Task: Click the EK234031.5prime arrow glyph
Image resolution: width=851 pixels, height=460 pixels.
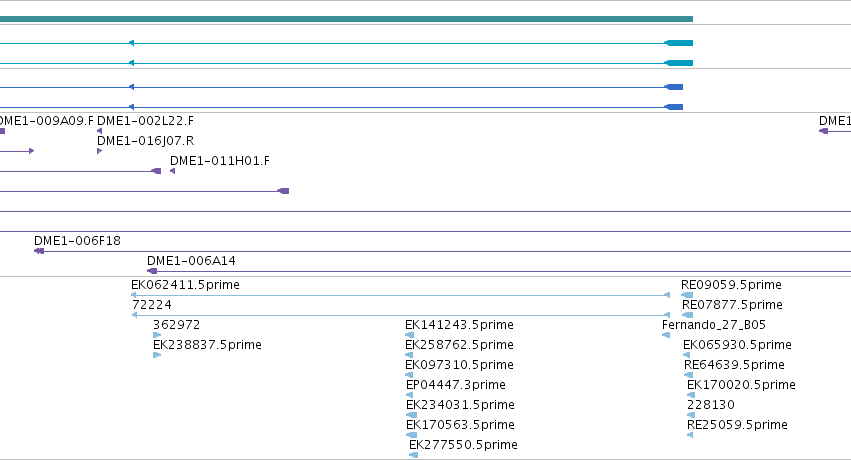Action: 411,415
